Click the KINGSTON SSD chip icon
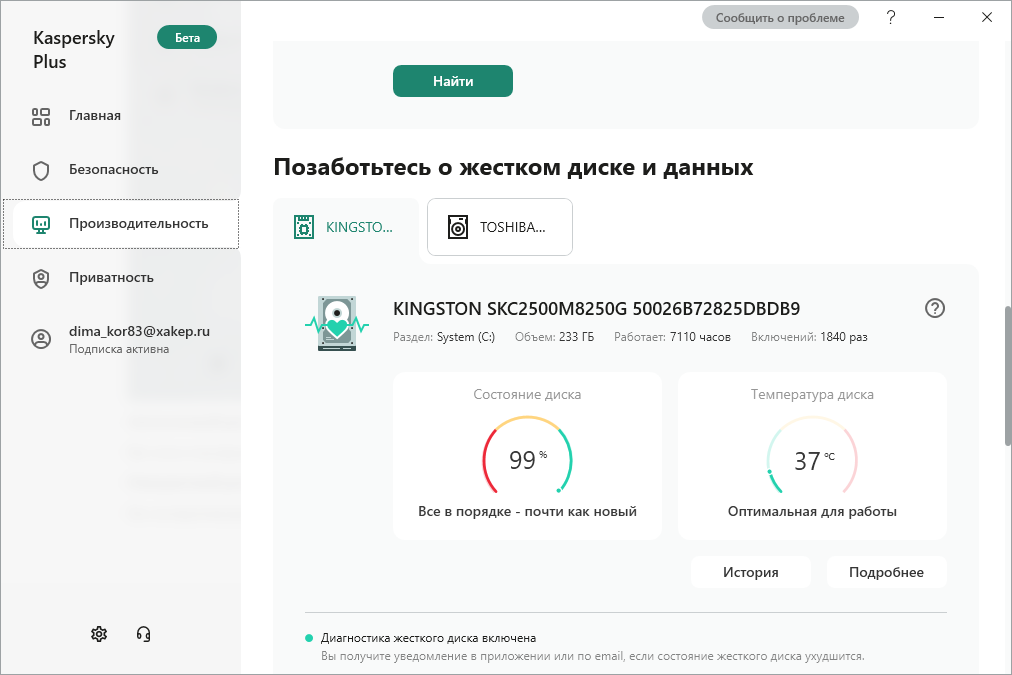 [x=304, y=227]
